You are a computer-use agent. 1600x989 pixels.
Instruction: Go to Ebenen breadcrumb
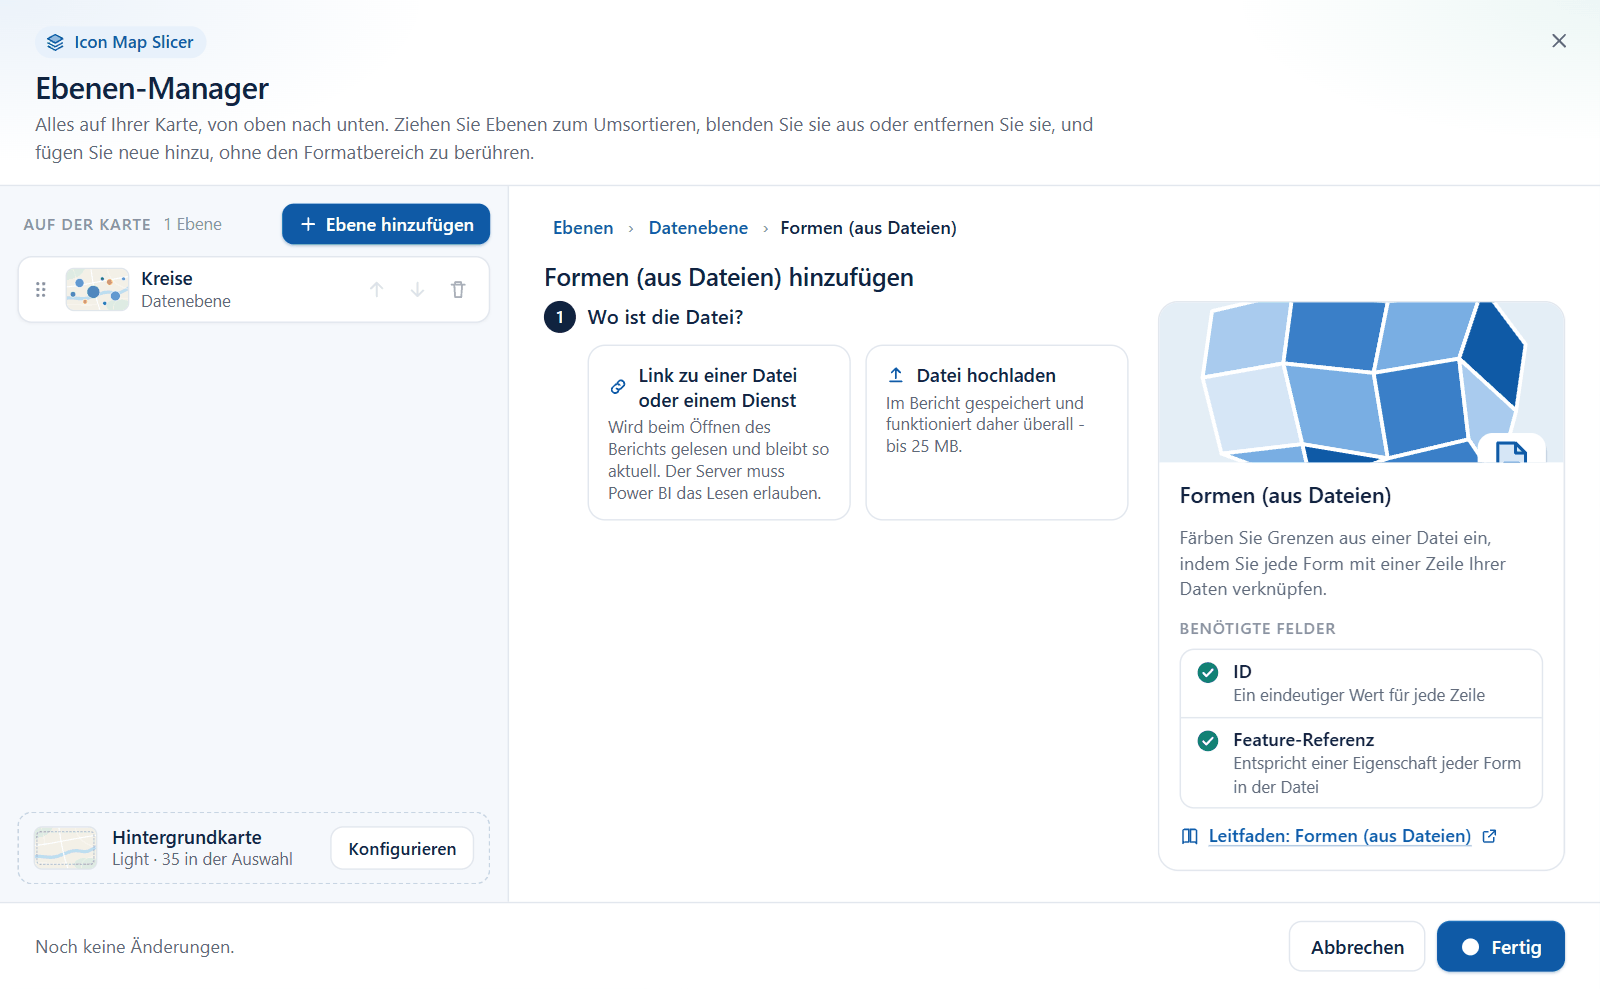[x=583, y=228]
